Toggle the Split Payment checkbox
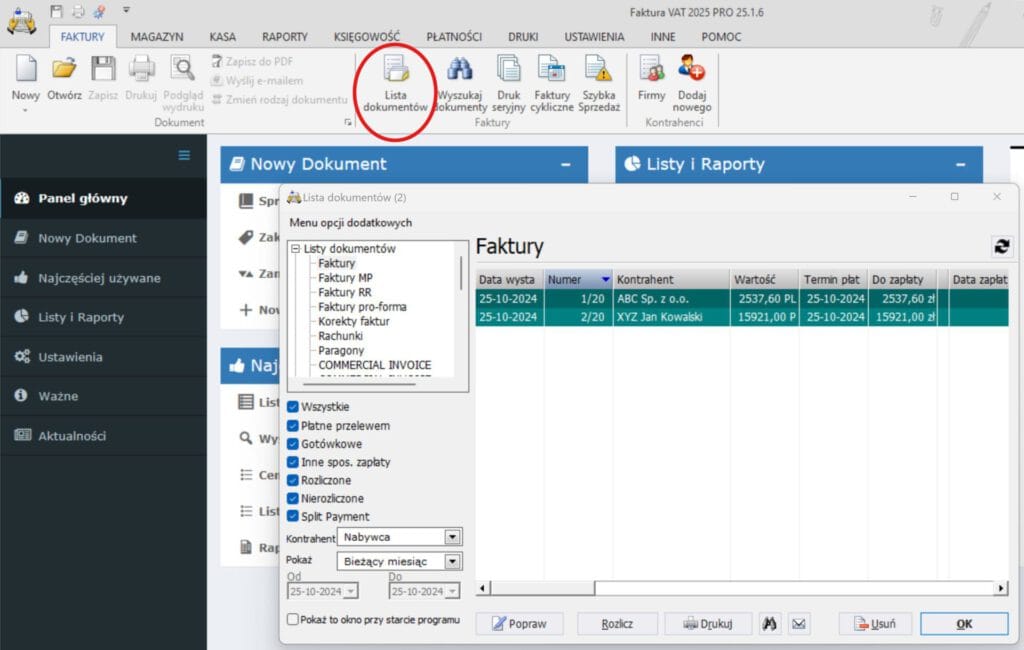 click(x=293, y=516)
